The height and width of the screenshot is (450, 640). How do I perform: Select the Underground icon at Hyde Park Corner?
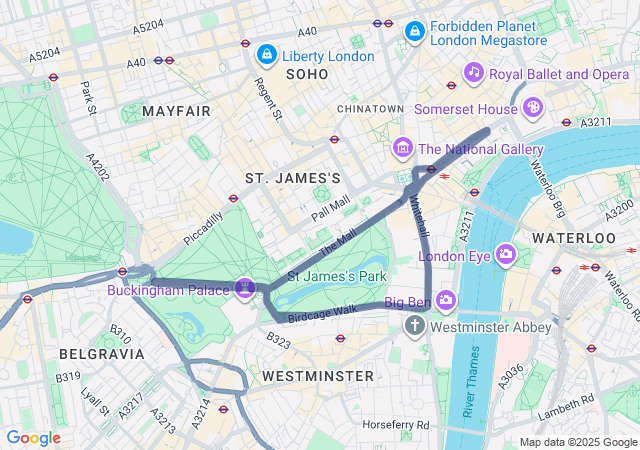pos(122,272)
